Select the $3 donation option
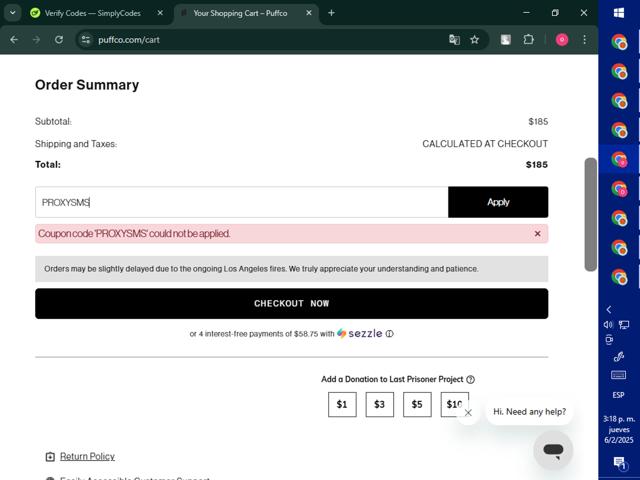 tap(380, 404)
